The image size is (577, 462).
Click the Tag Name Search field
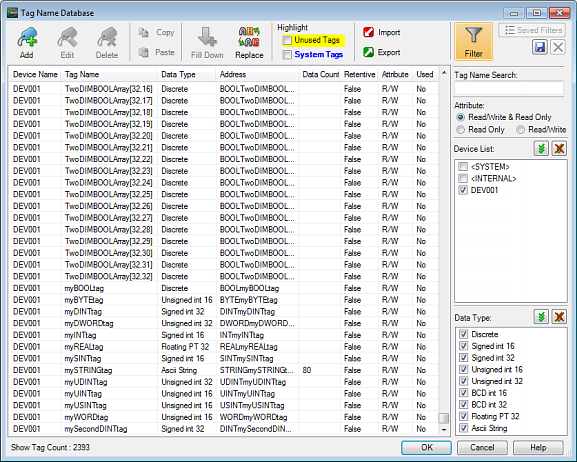509,88
